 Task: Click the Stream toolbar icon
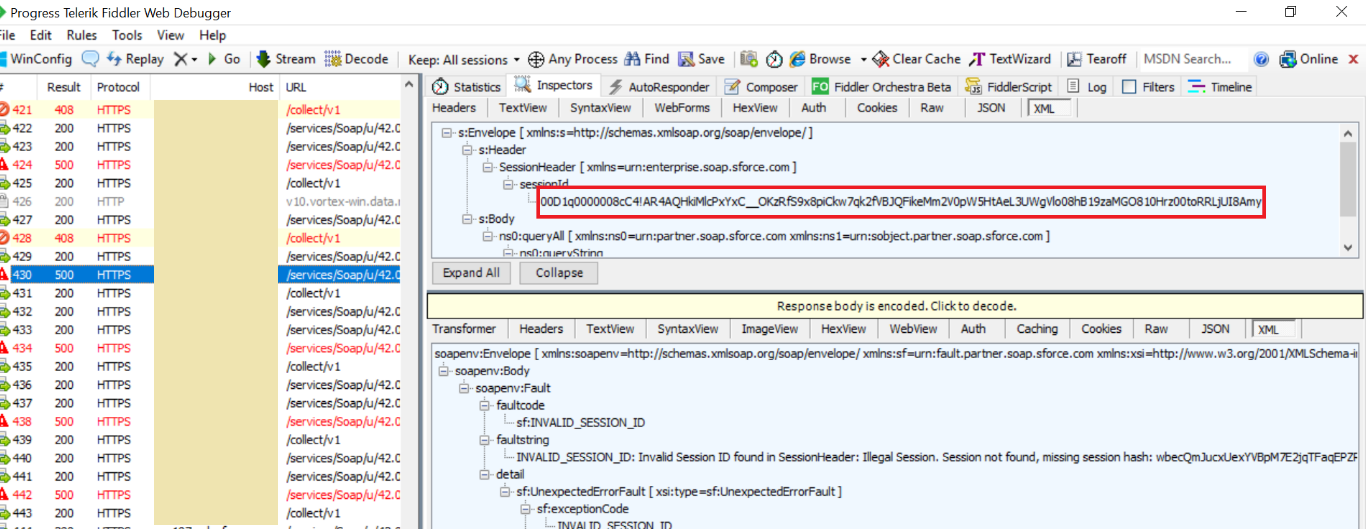tap(264, 59)
